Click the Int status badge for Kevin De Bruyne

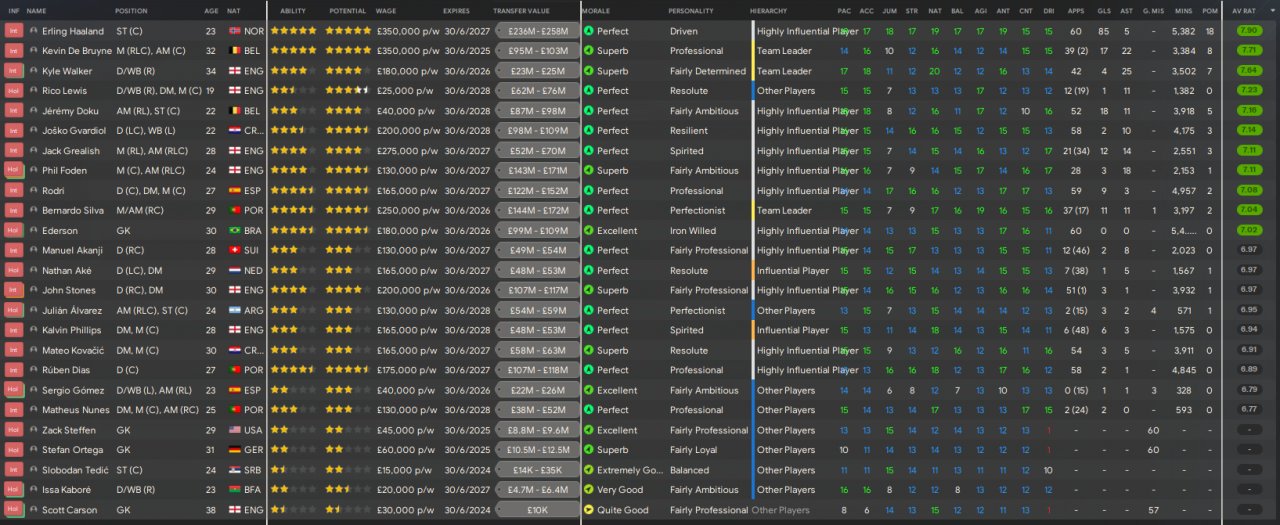[14, 51]
